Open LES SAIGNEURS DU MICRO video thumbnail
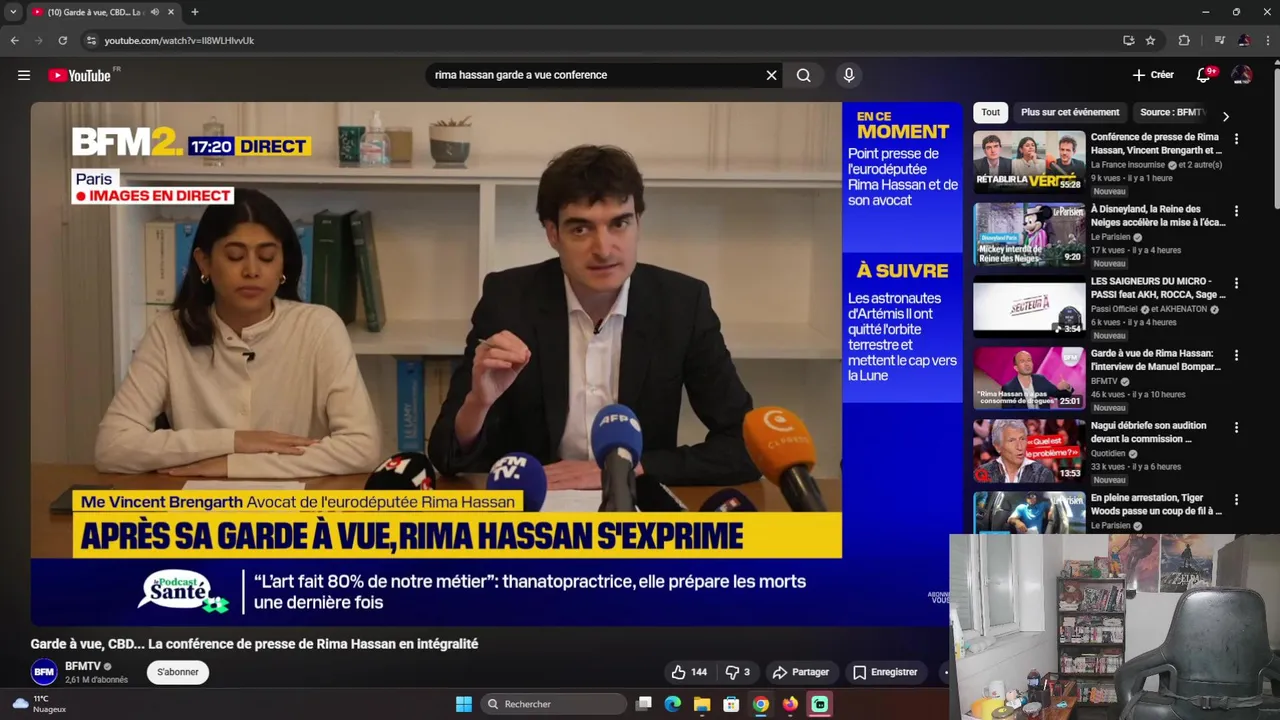1280x720 pixels. tap(1029, 306)
